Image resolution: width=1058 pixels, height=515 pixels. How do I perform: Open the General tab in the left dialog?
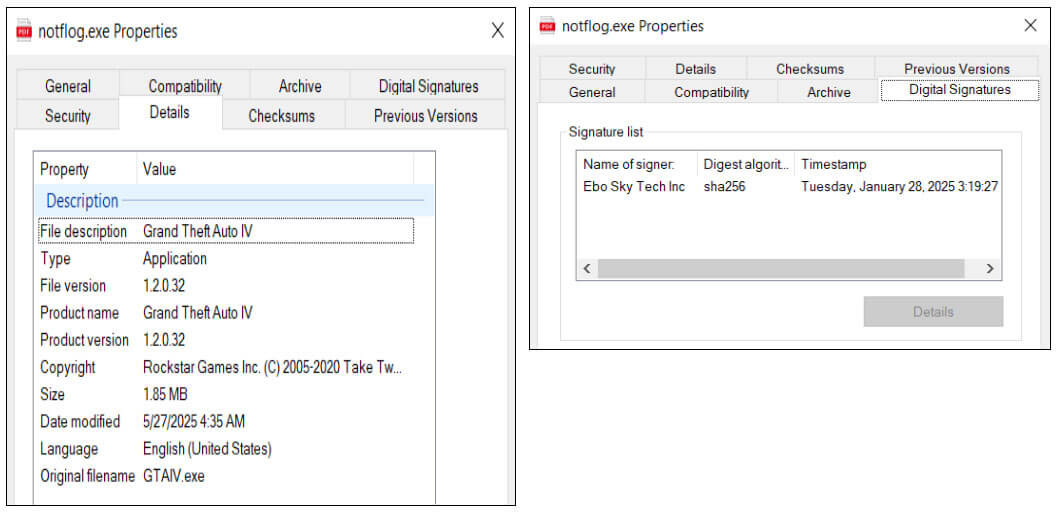[x=67, y=86]
